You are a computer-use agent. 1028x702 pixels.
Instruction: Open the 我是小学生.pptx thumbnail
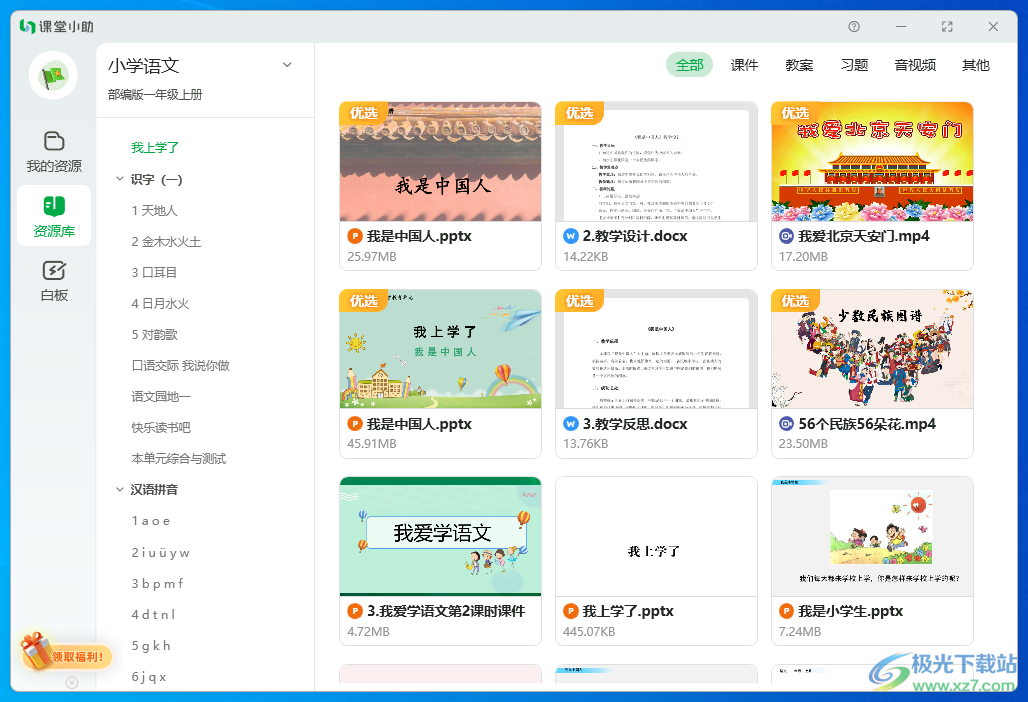pos(872,536)
